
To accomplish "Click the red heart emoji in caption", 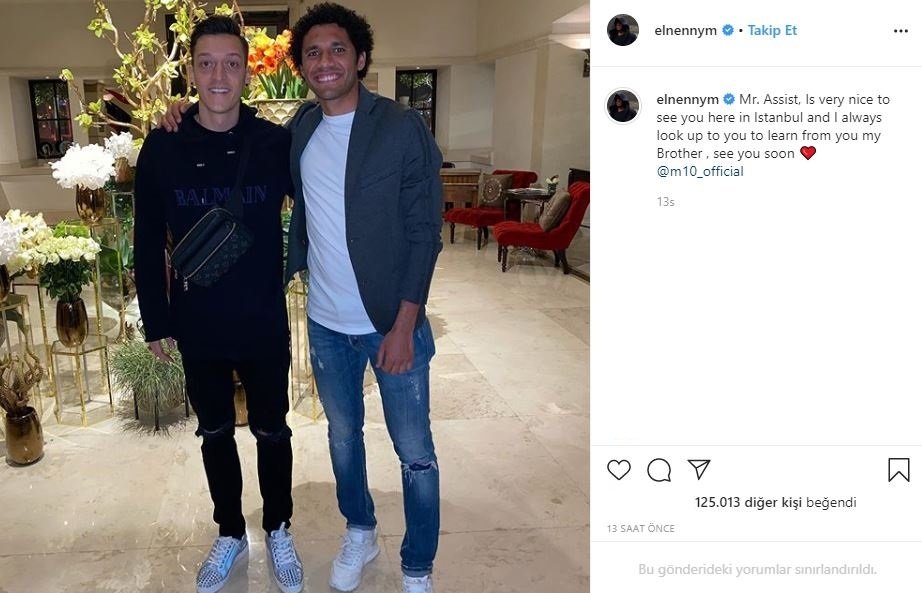I will (x=808, y=153).
